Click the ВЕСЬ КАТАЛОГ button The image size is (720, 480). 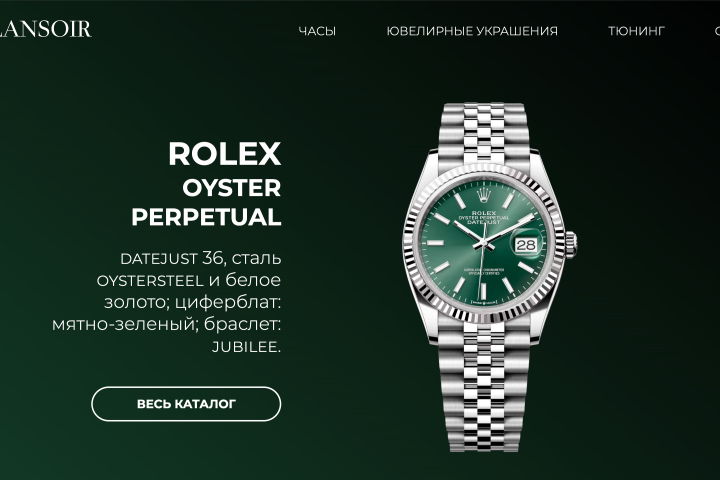coord(186,404)
